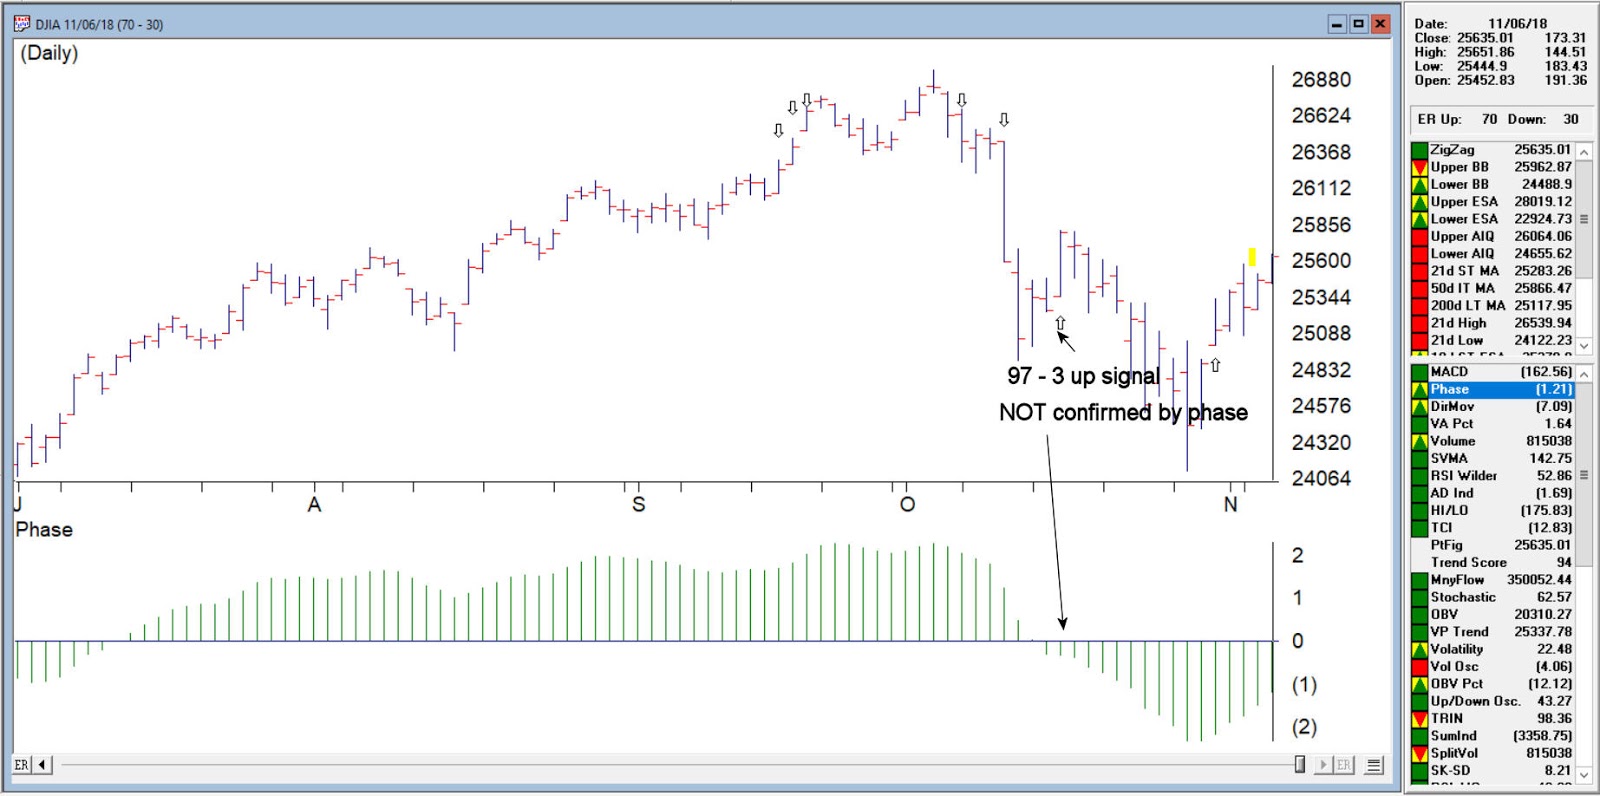This screenshot has width=1600, height=796.
Task: Click the green icon beside MnyFlow
Action: (x=1419, y=580)
